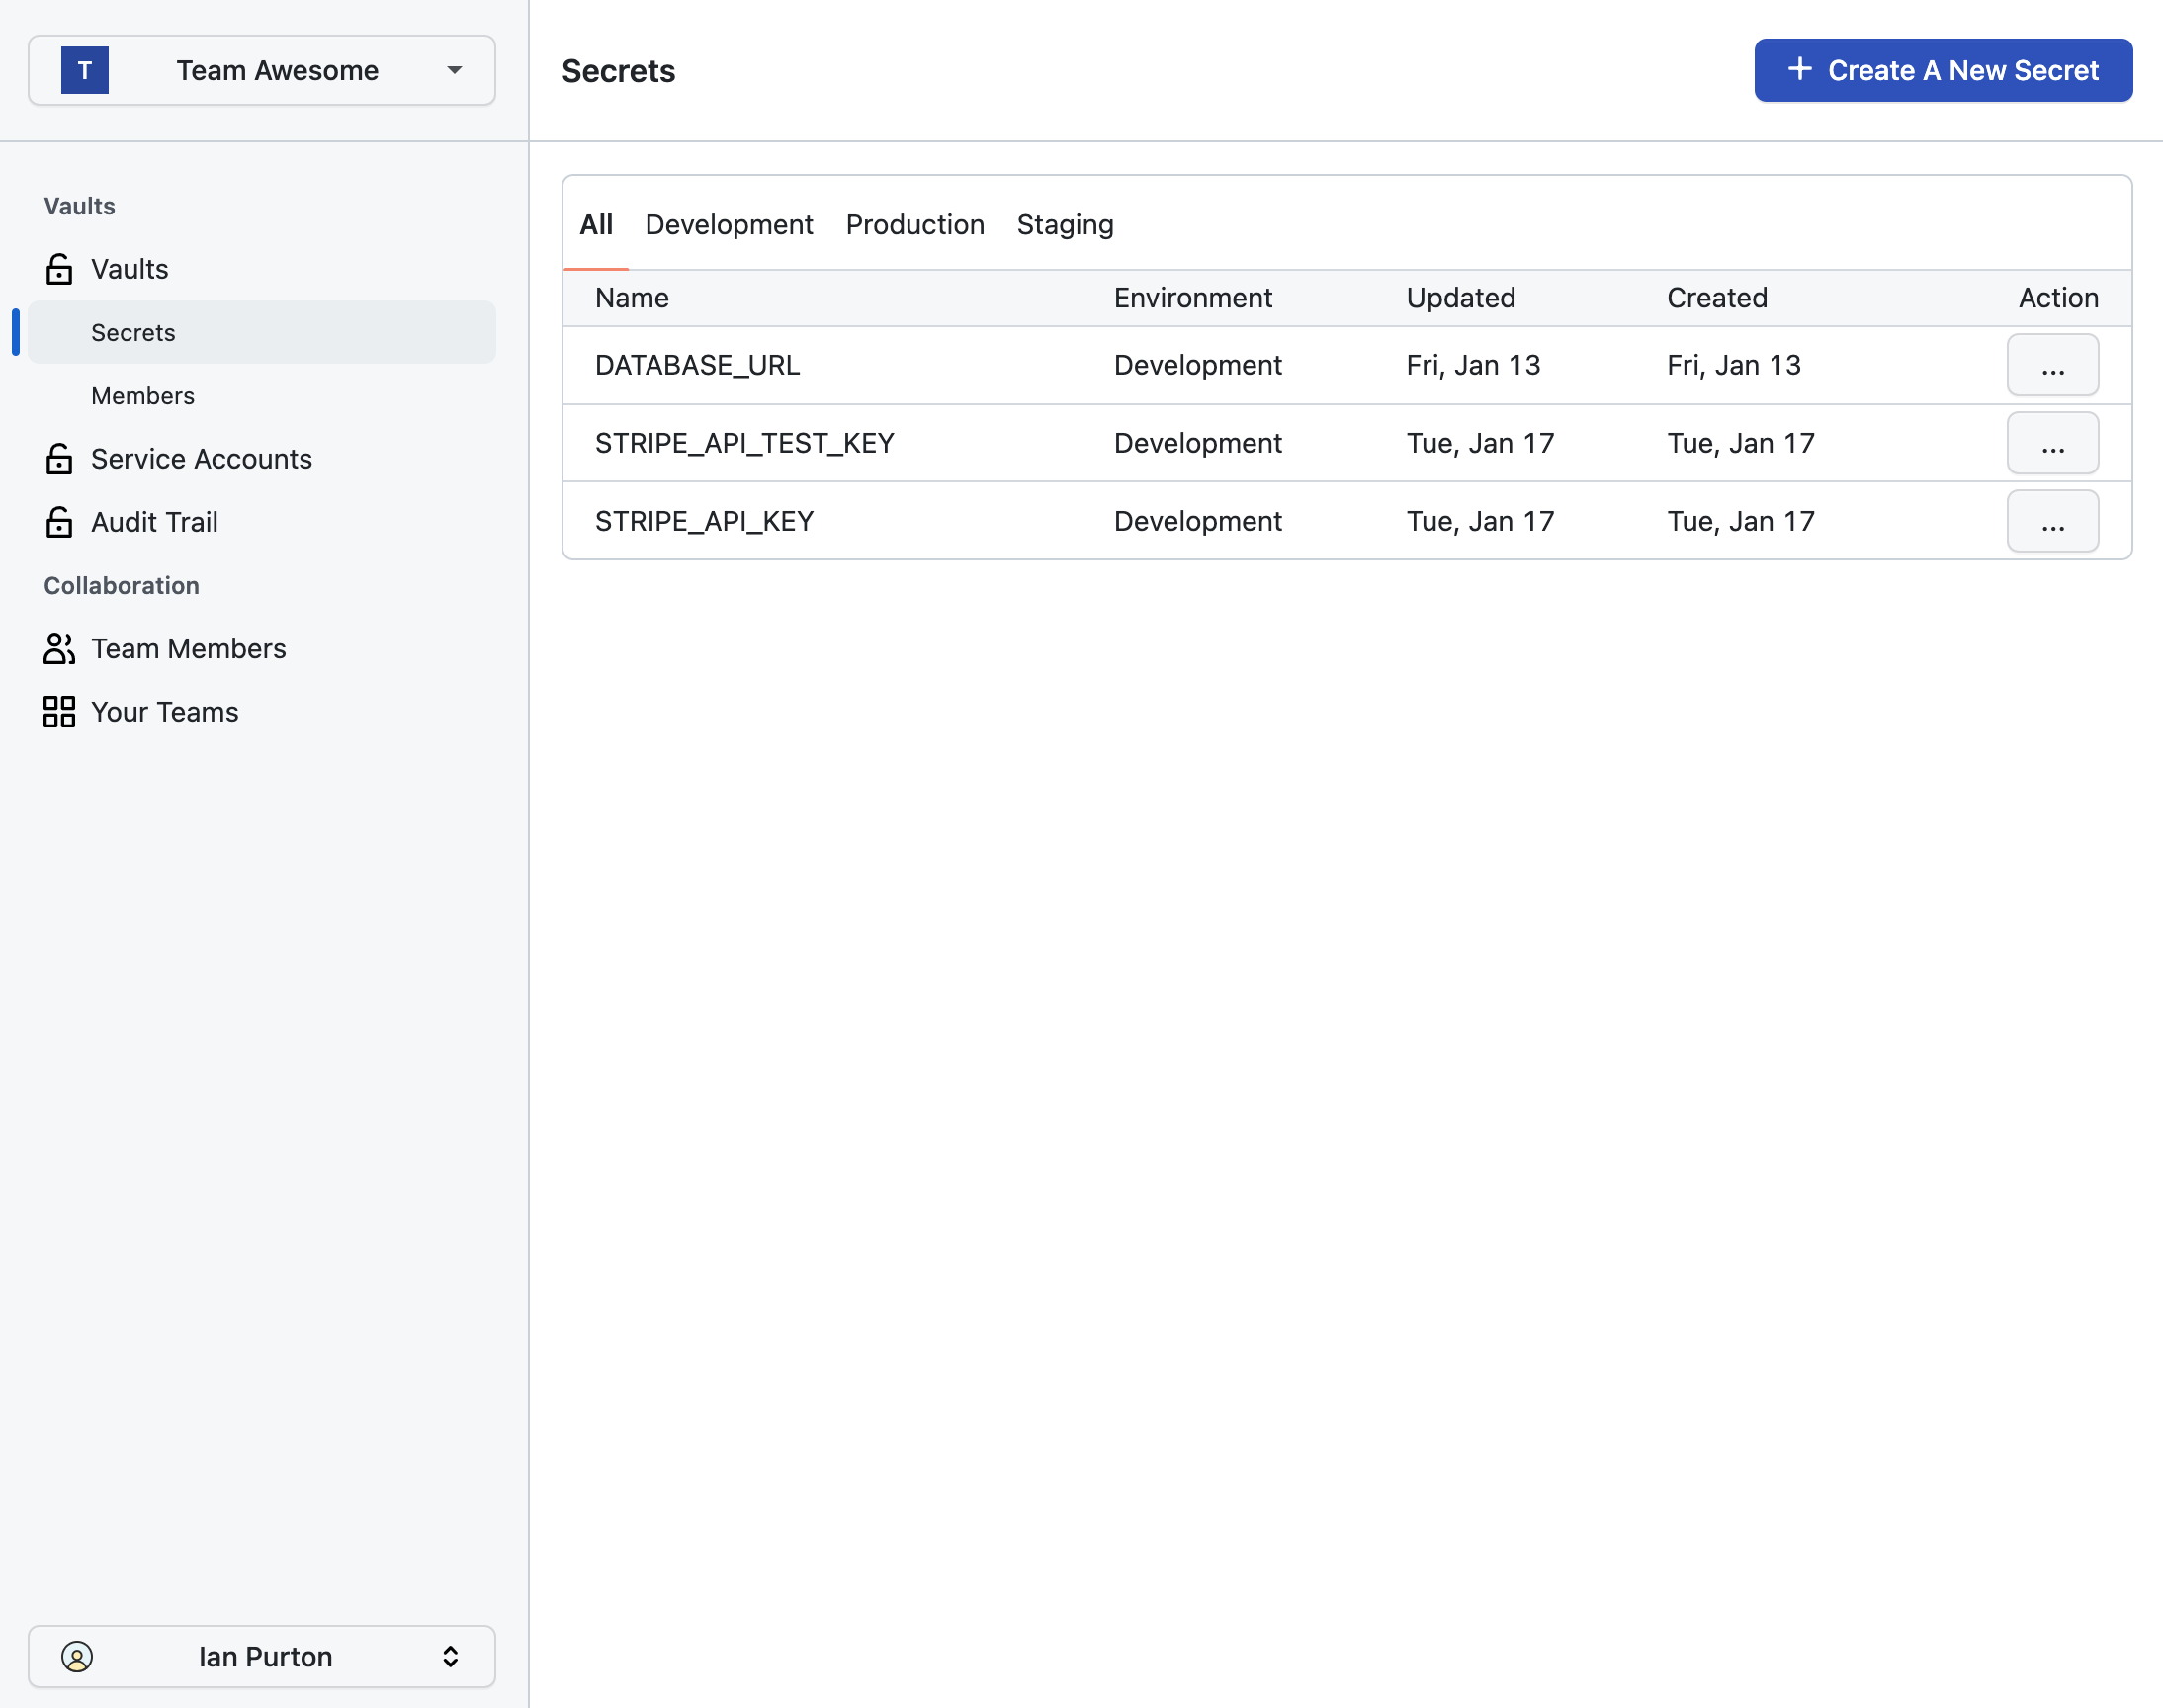This screenshot has width=2163, height=1708.
Task: Click the Audit Trail lock icon
Action: [58, 520]
